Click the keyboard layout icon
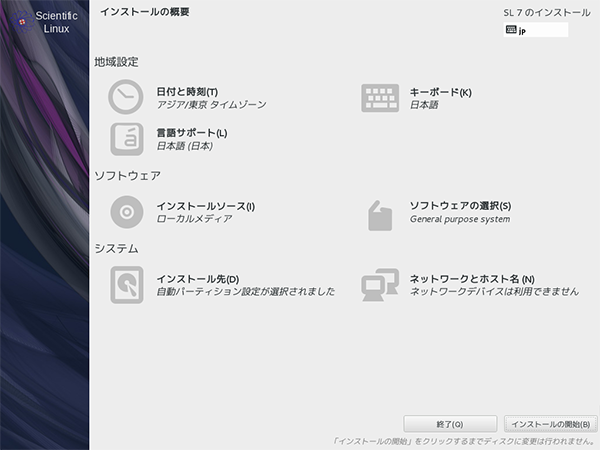 (380, 98)
